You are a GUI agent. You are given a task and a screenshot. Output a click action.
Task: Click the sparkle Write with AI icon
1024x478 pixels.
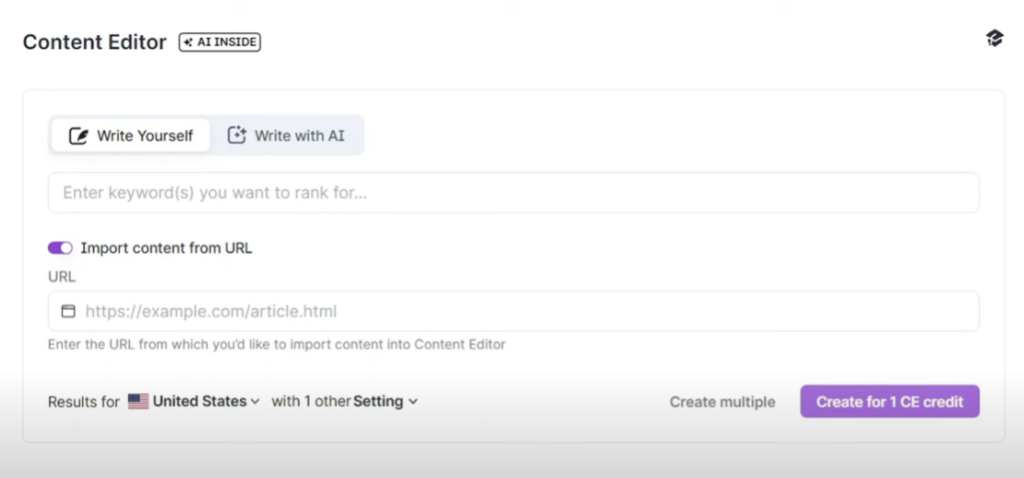[236, 135]
